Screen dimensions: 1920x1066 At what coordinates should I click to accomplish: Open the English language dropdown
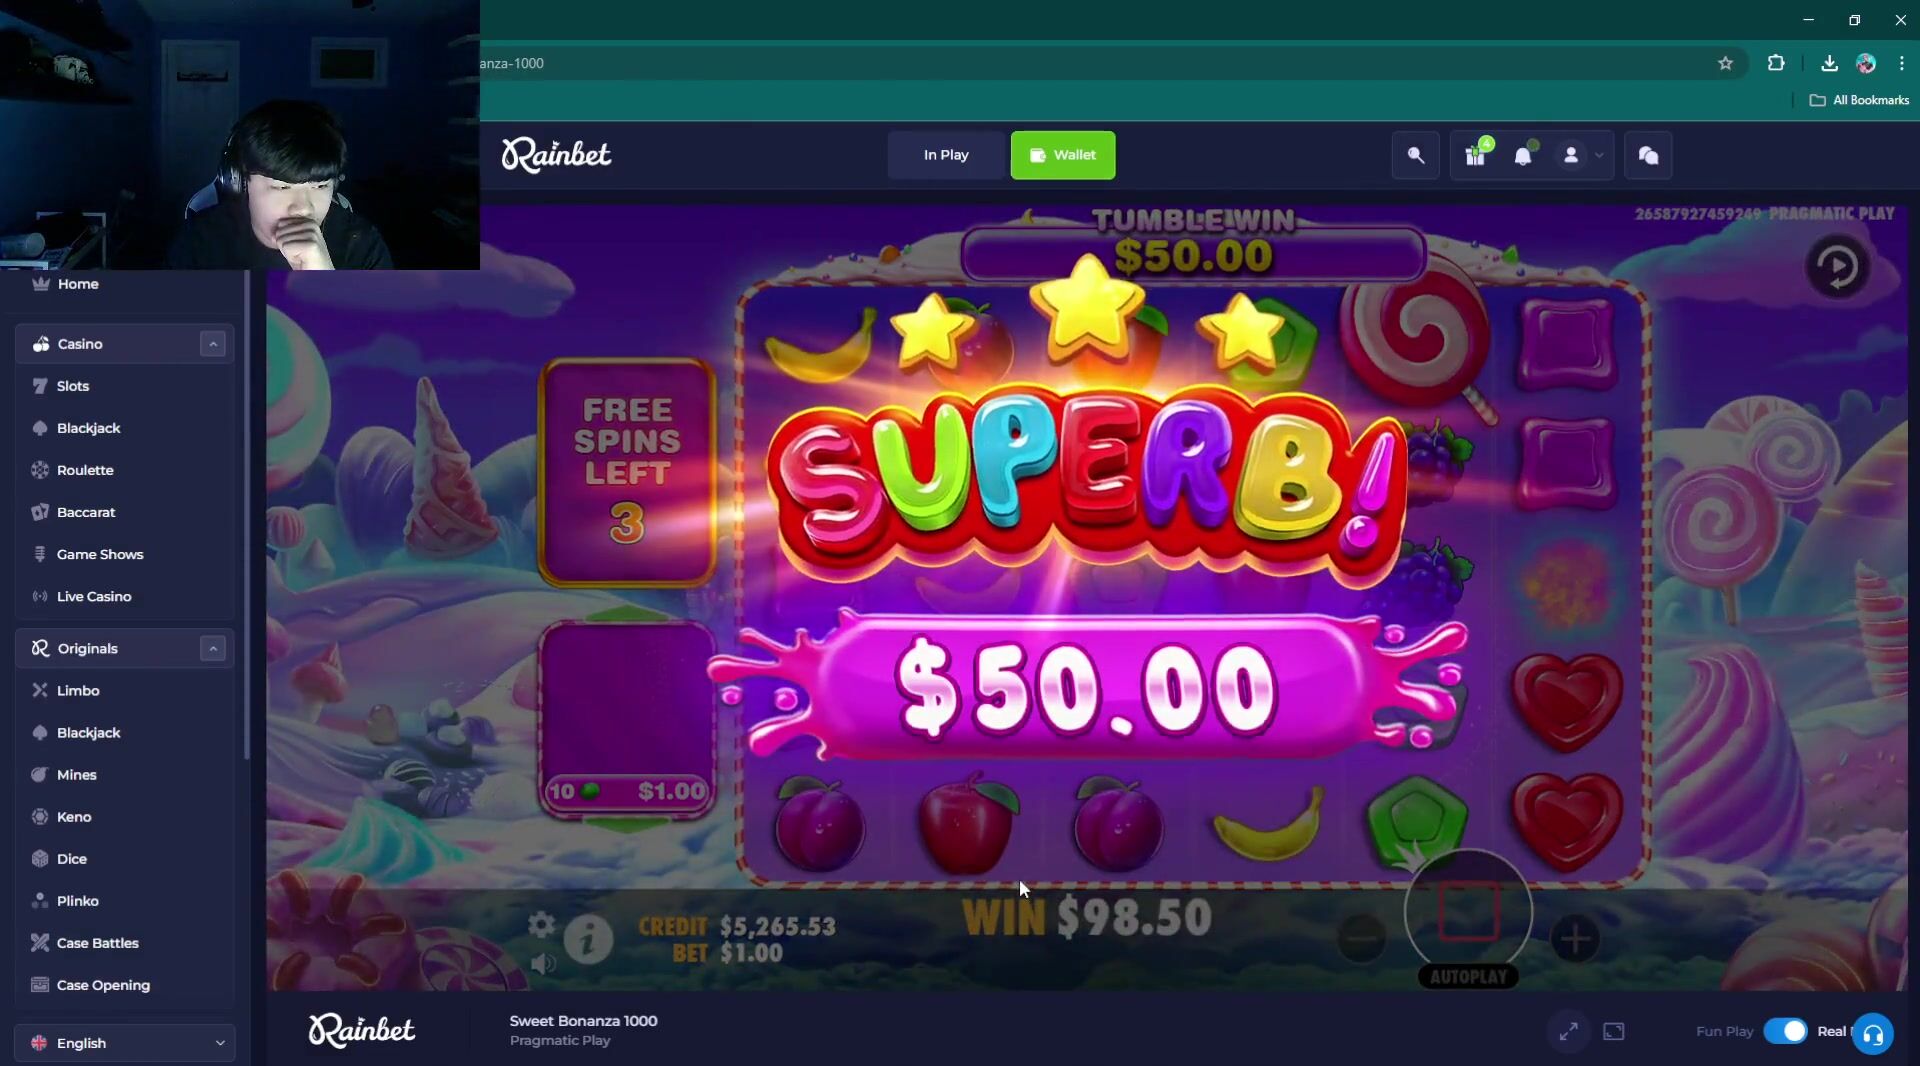click(125, 1043)
